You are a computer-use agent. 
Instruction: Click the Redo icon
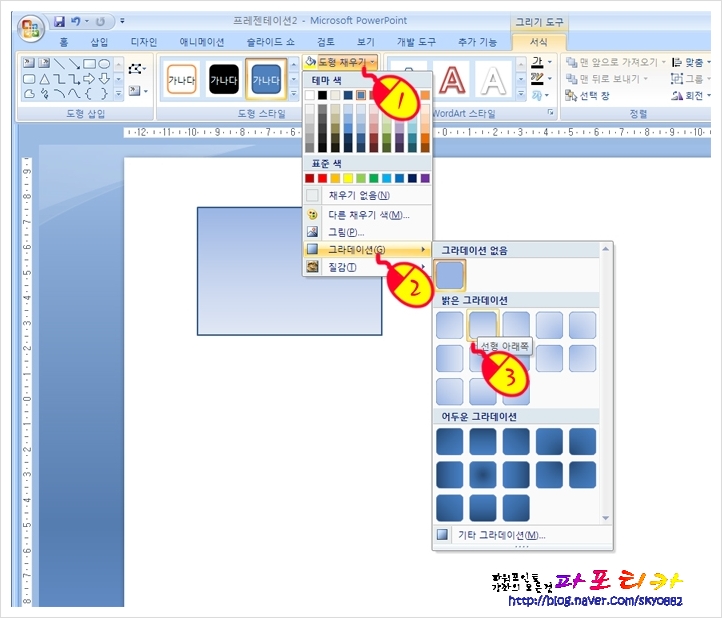pos(100,21)
